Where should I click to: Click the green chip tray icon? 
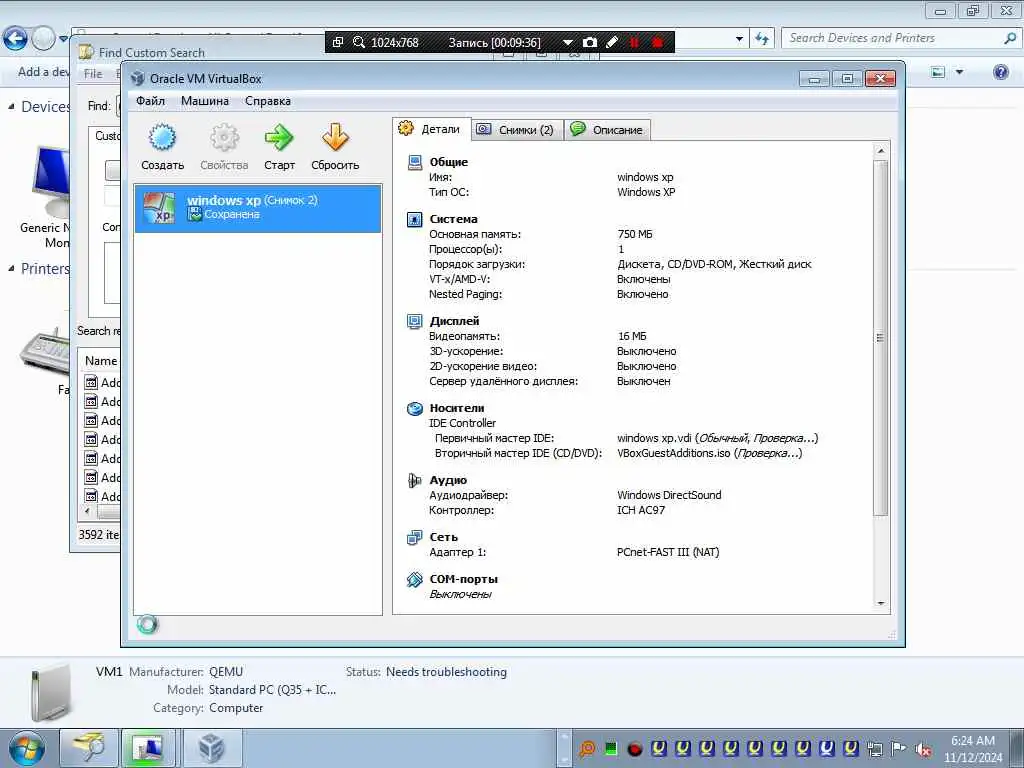(x=611, y=748)
